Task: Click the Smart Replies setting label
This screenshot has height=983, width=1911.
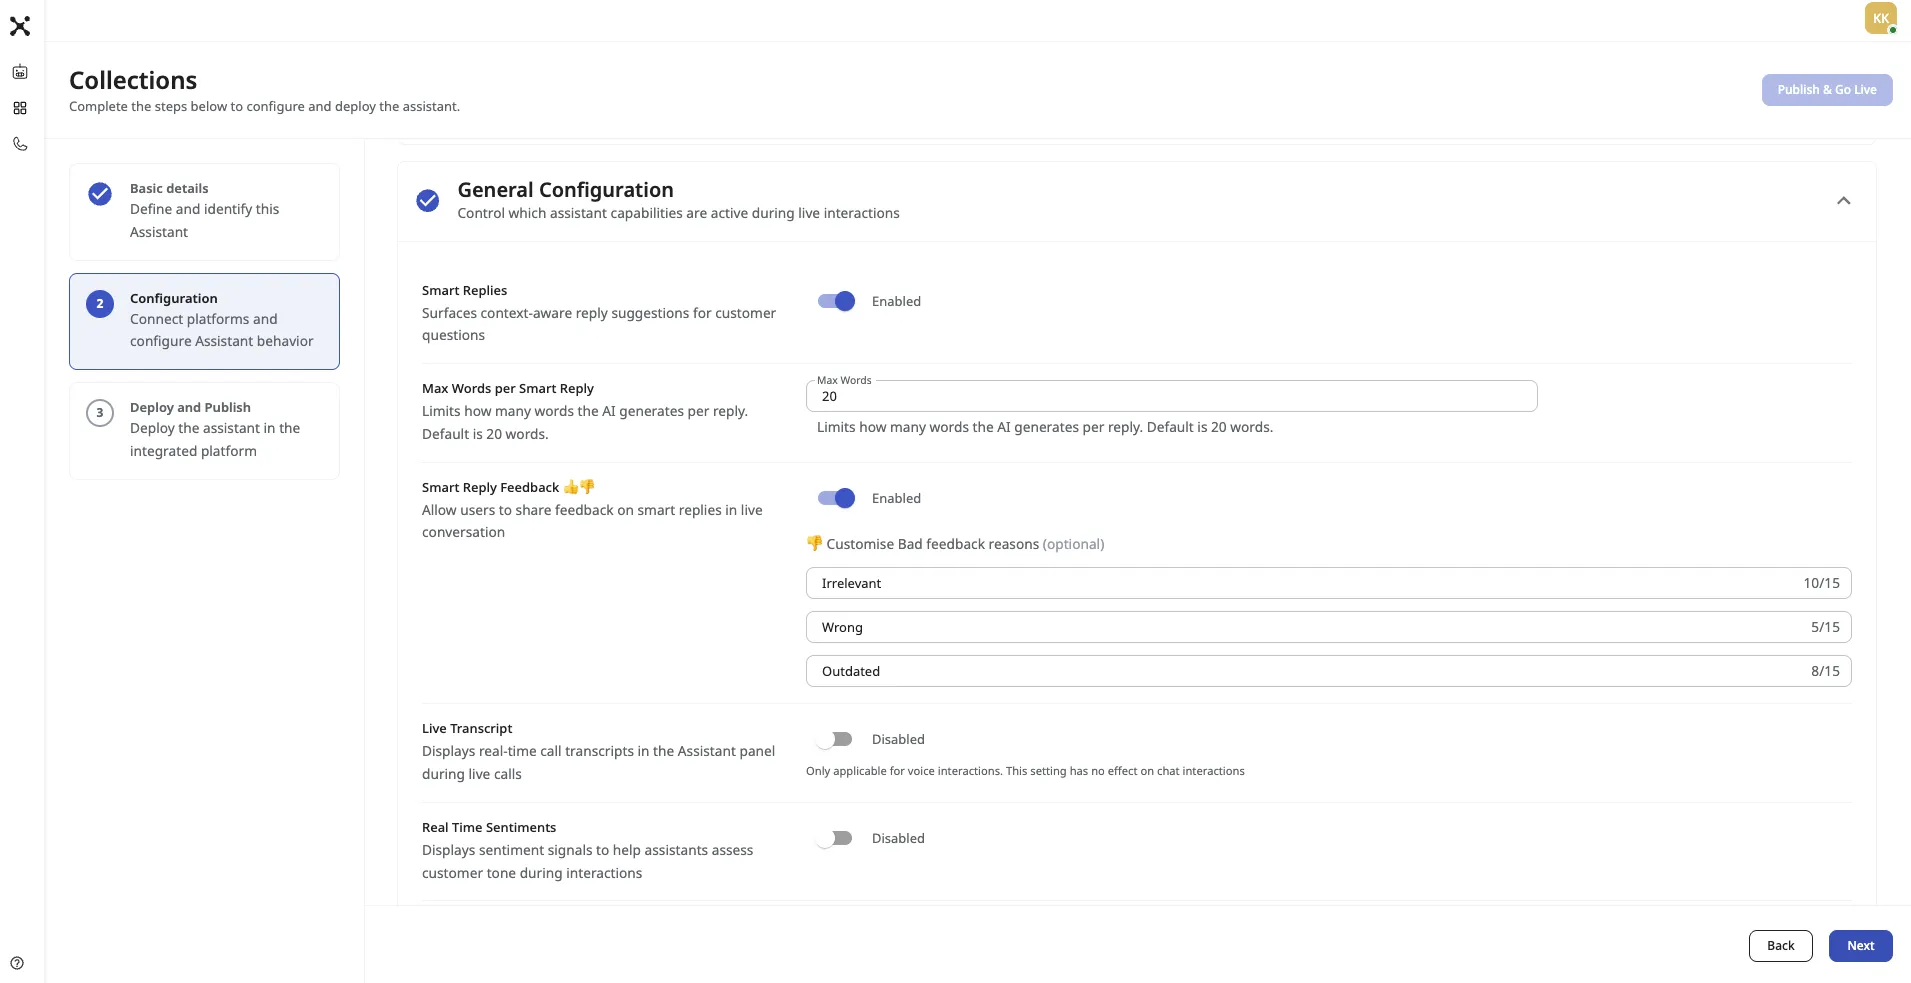Action: click(x=464, y=290)
